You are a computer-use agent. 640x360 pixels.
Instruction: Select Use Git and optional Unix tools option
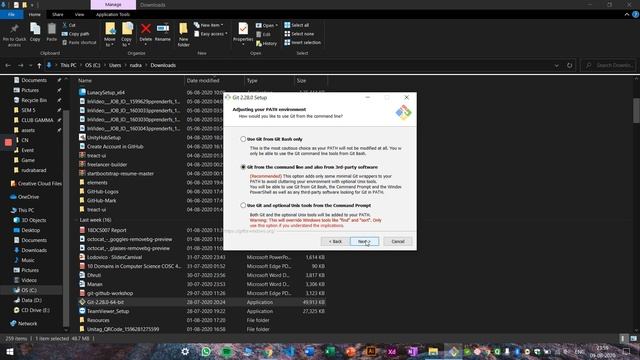coord(243,205)
